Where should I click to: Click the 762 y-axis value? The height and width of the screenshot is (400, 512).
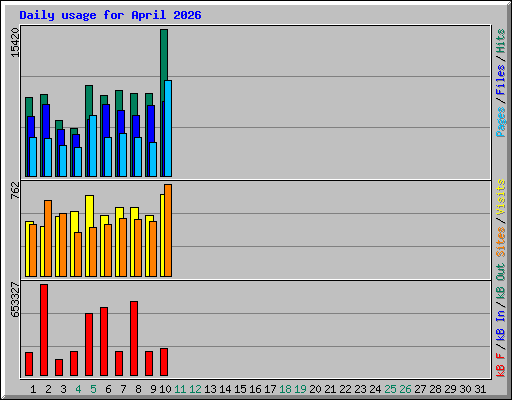coord(15,190)
